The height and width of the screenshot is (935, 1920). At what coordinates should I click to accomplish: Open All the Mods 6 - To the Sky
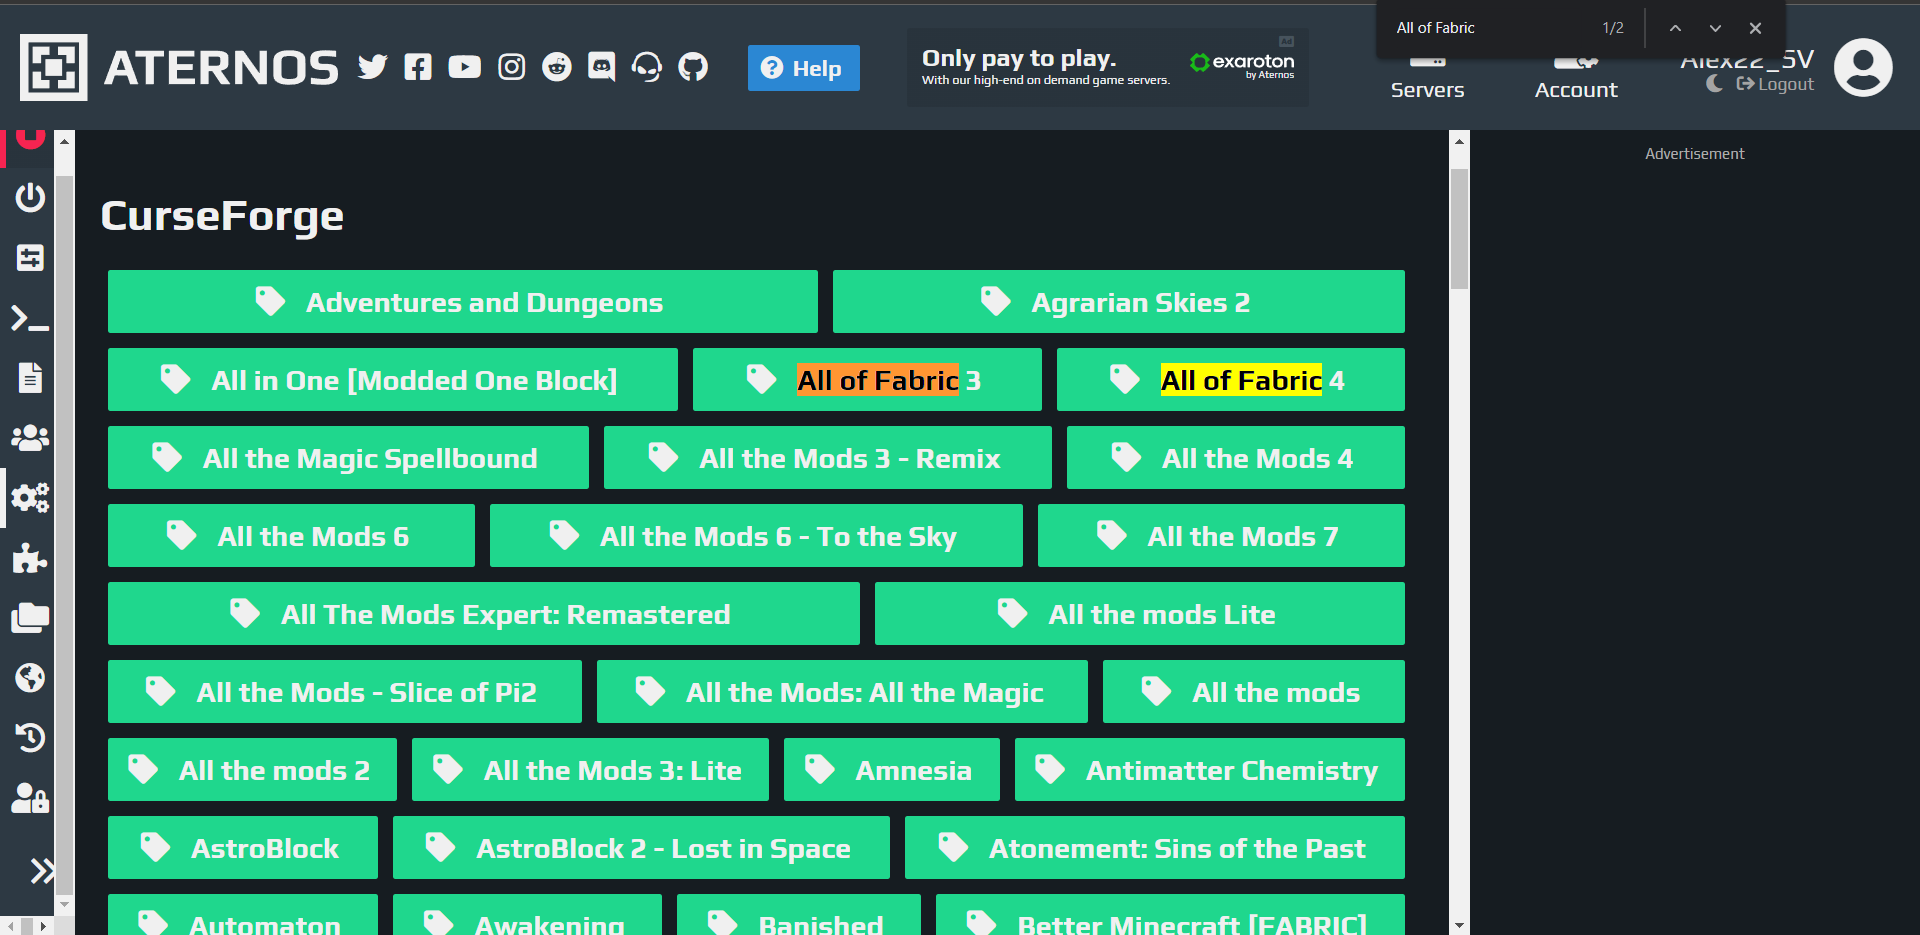[x=756, y=535]
